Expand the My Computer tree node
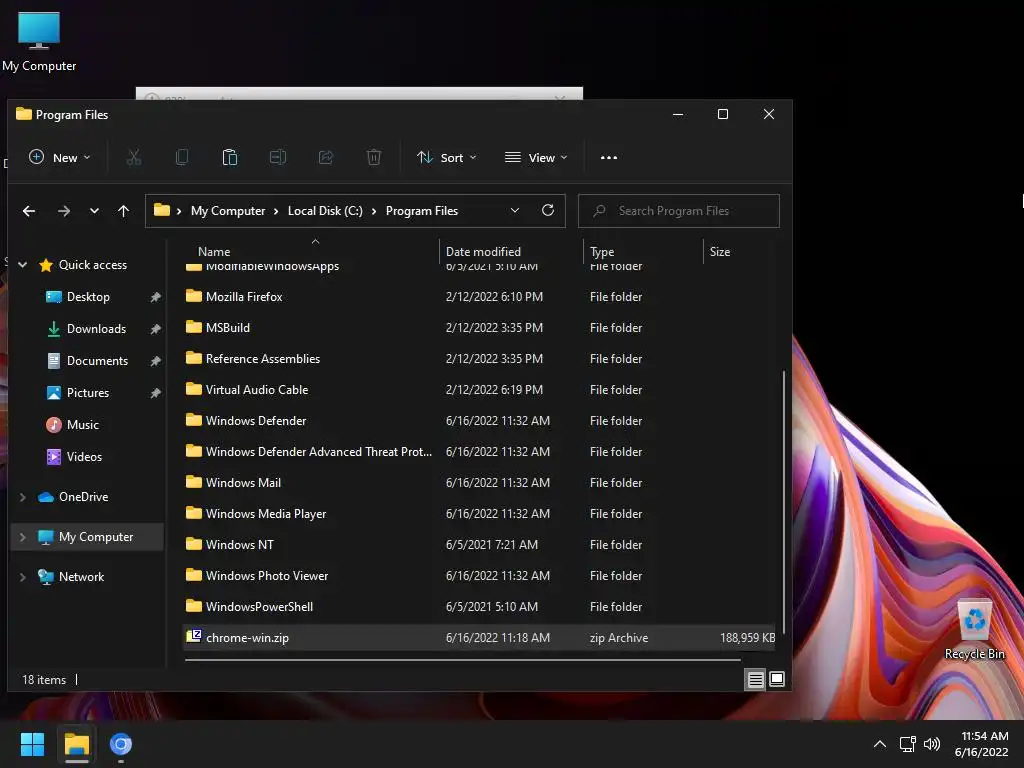This screenshot has height=768, width=1024. point(23,537)
